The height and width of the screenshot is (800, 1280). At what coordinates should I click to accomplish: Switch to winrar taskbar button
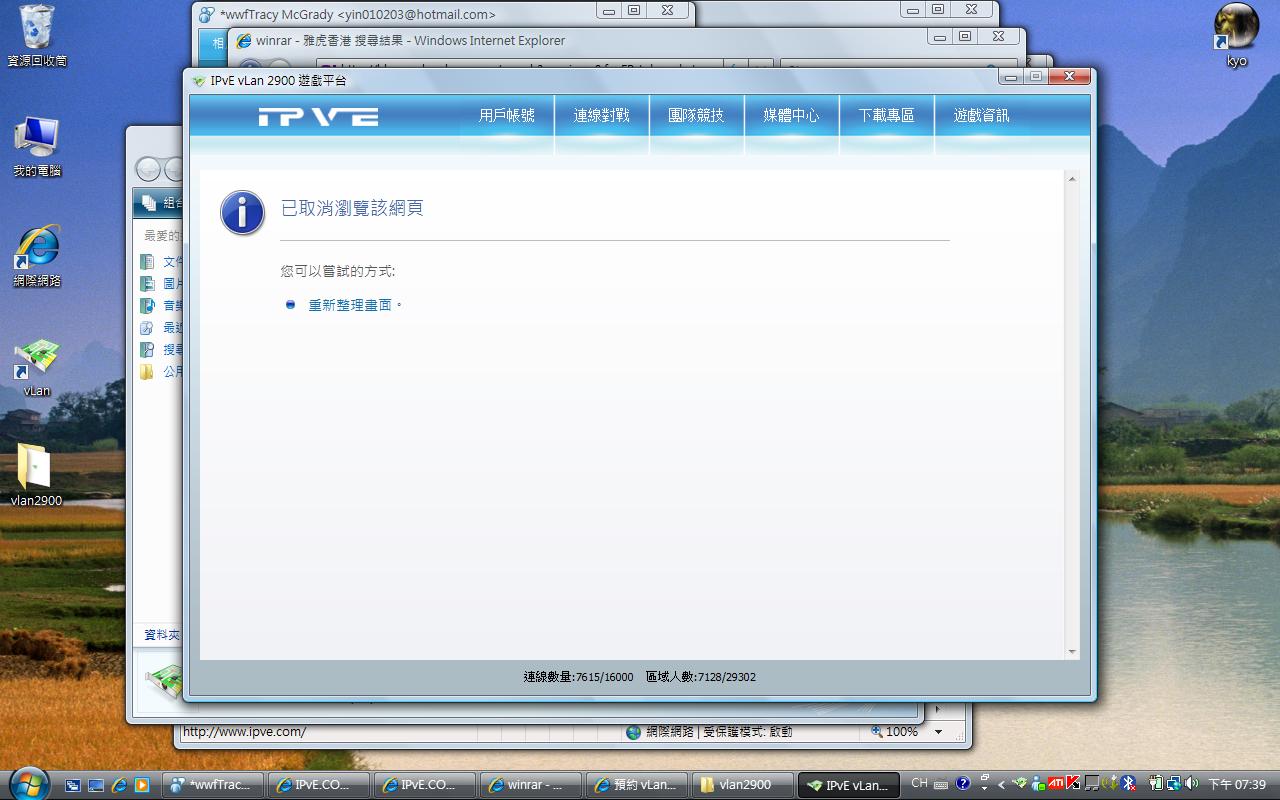coord(531,785)
